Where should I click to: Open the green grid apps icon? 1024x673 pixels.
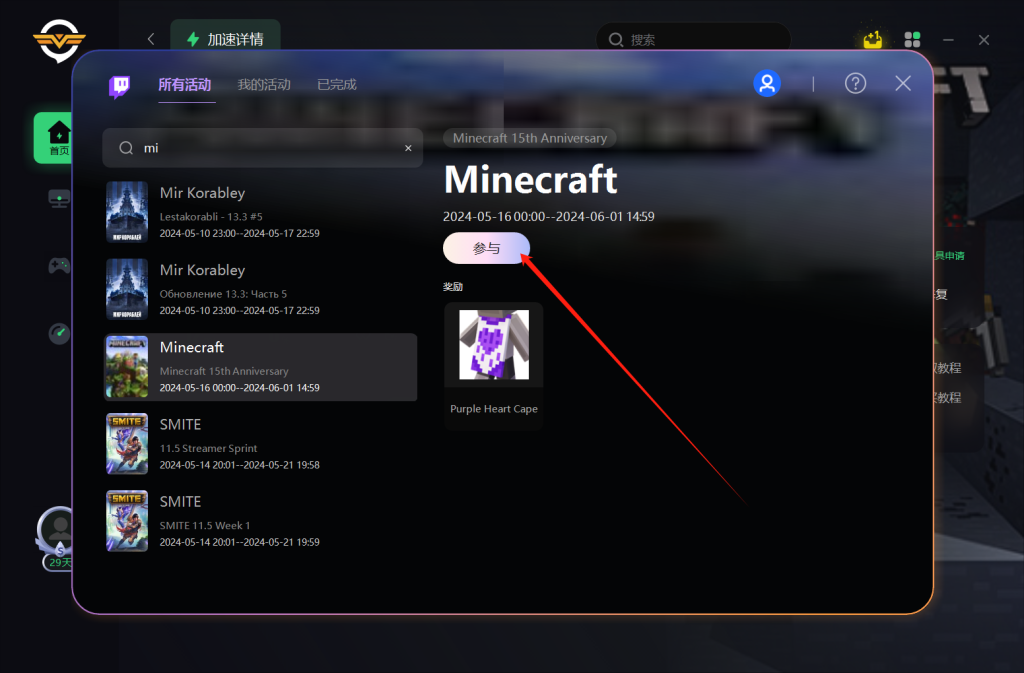coord(912,40)
